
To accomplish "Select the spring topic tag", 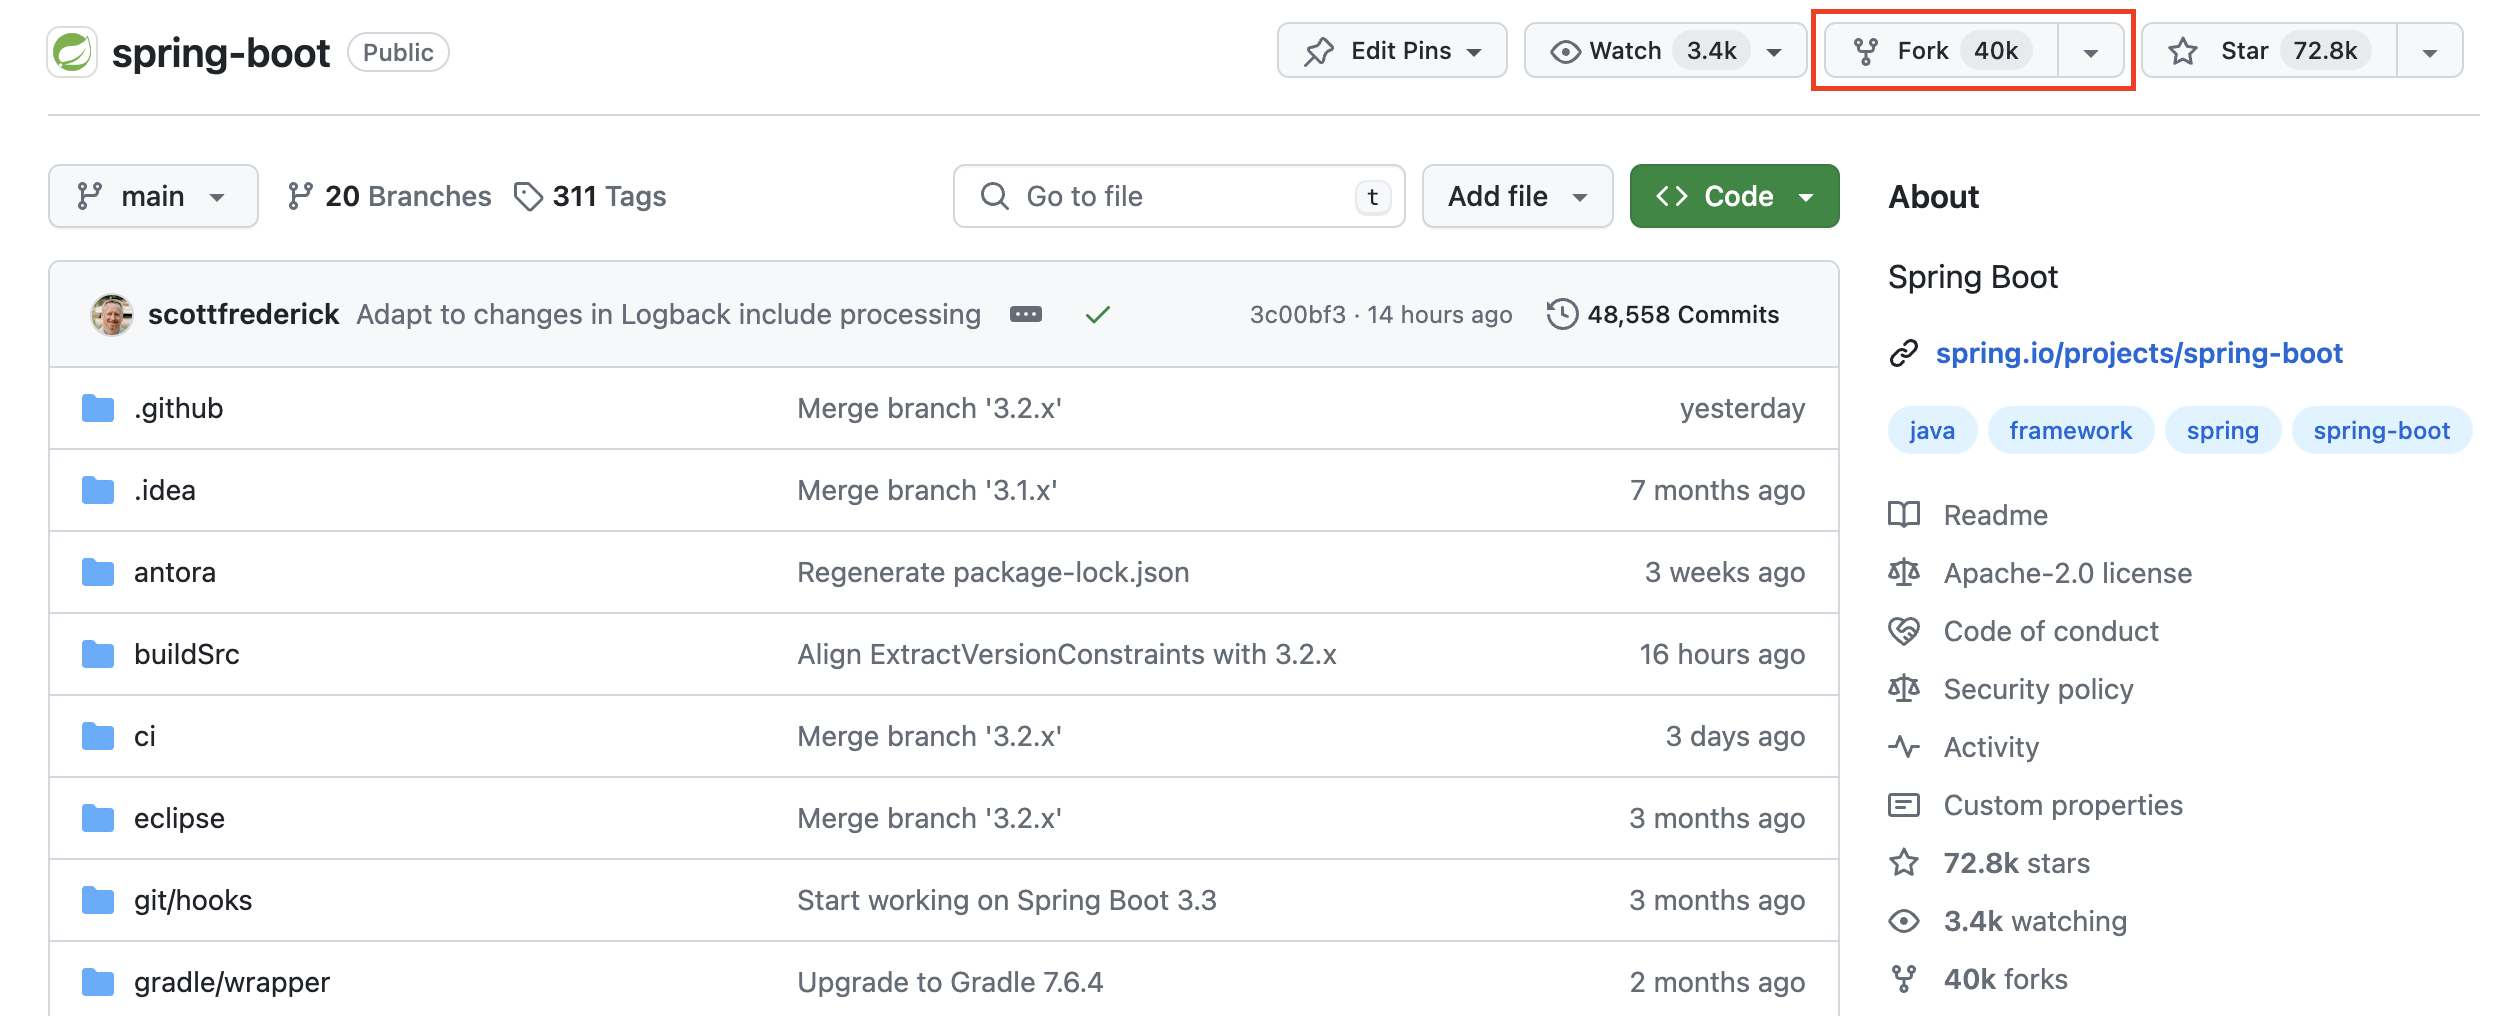I will tap(2222, 430).
